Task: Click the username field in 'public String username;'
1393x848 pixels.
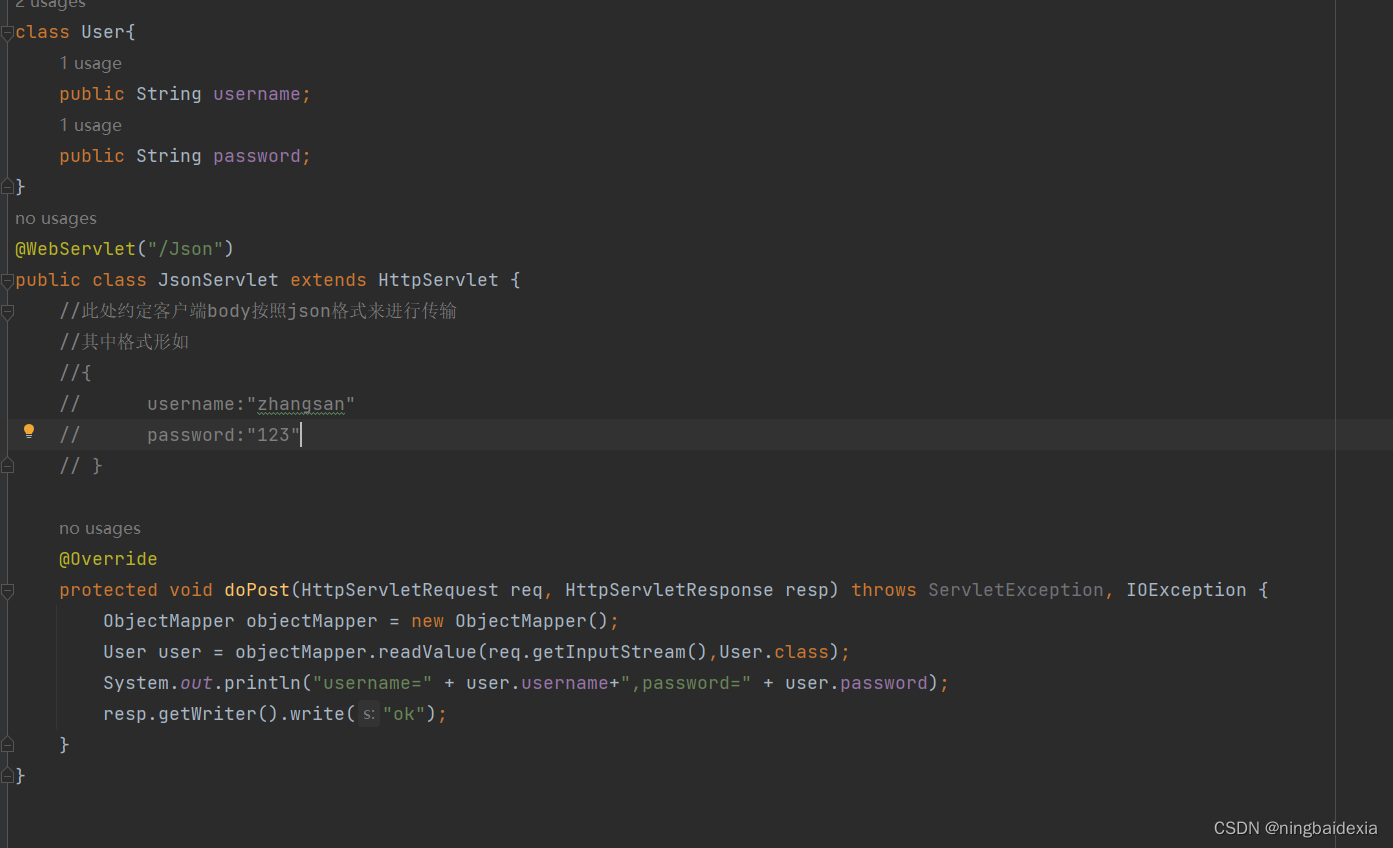Action: point(257,94)
